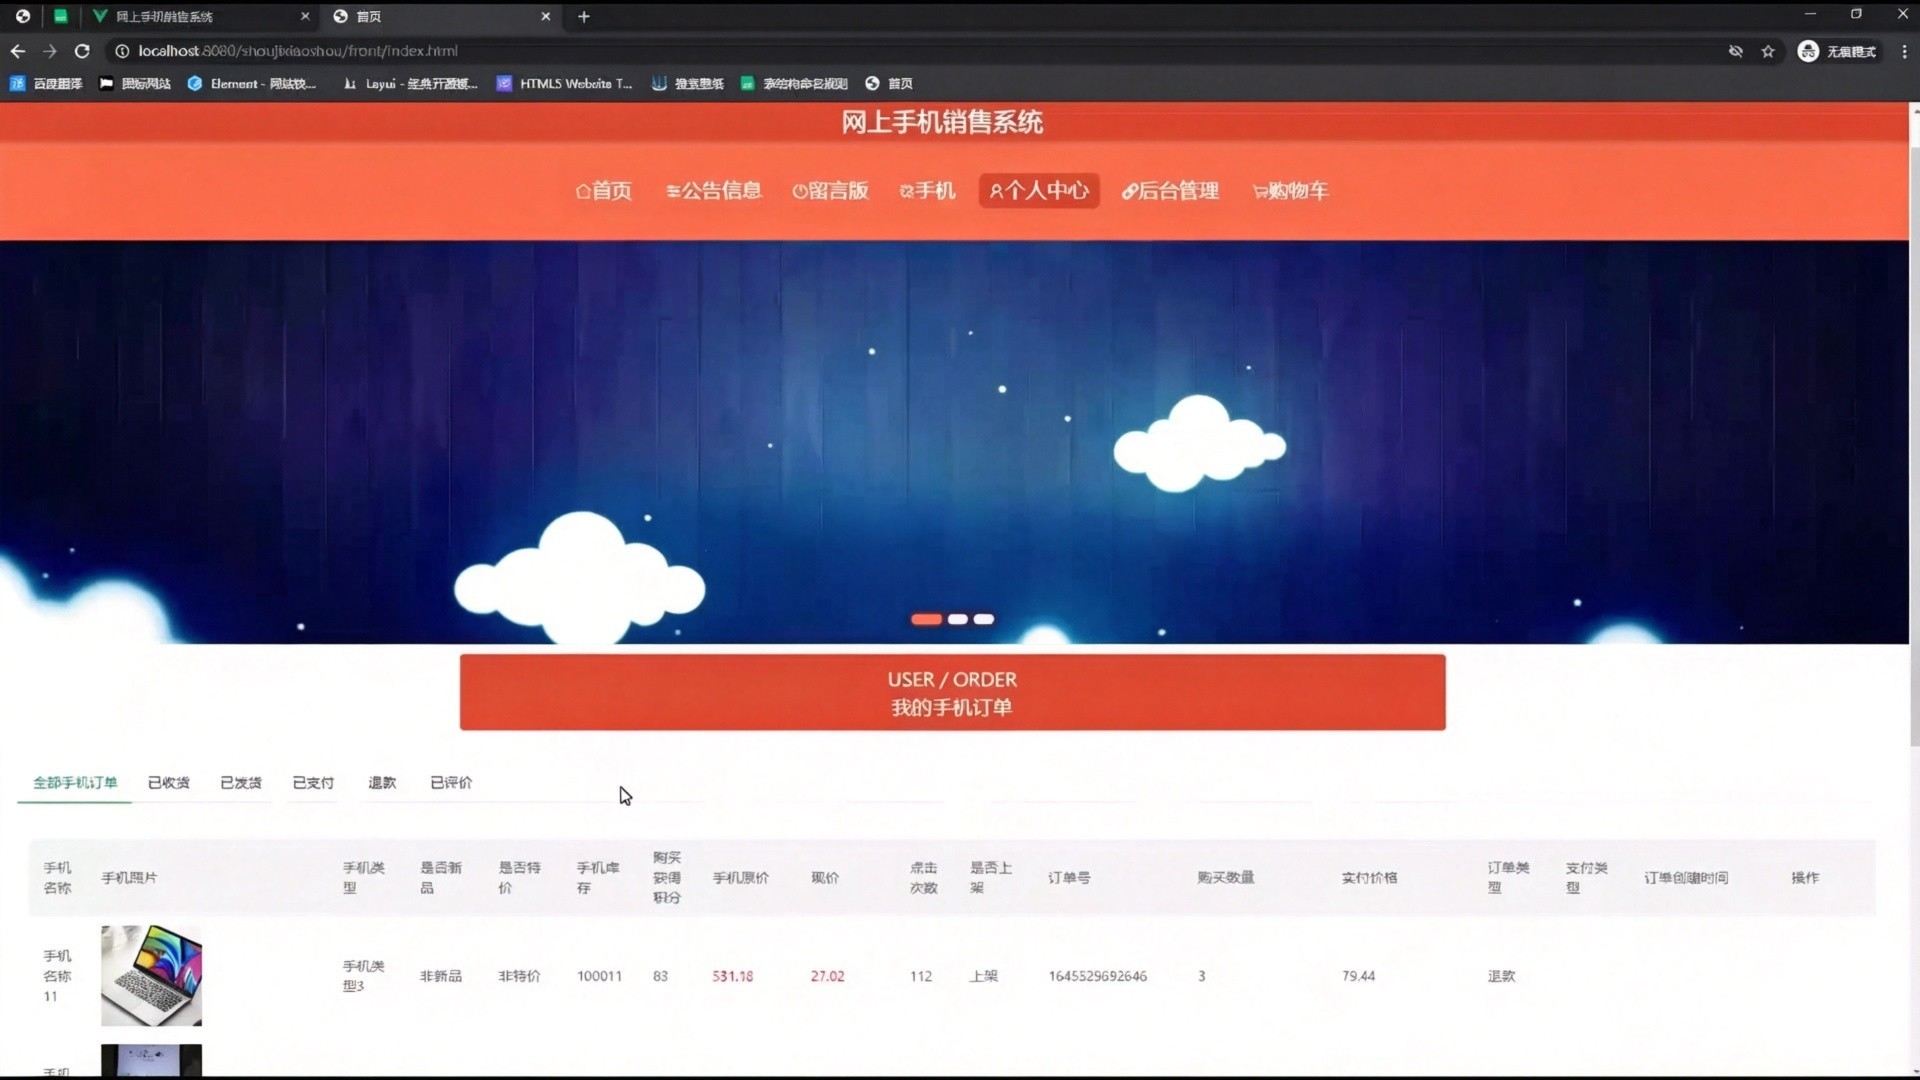Click the stock value 100011
Screen dimensions: 1920x1080
pyautogui.click(x=599, y=976)
